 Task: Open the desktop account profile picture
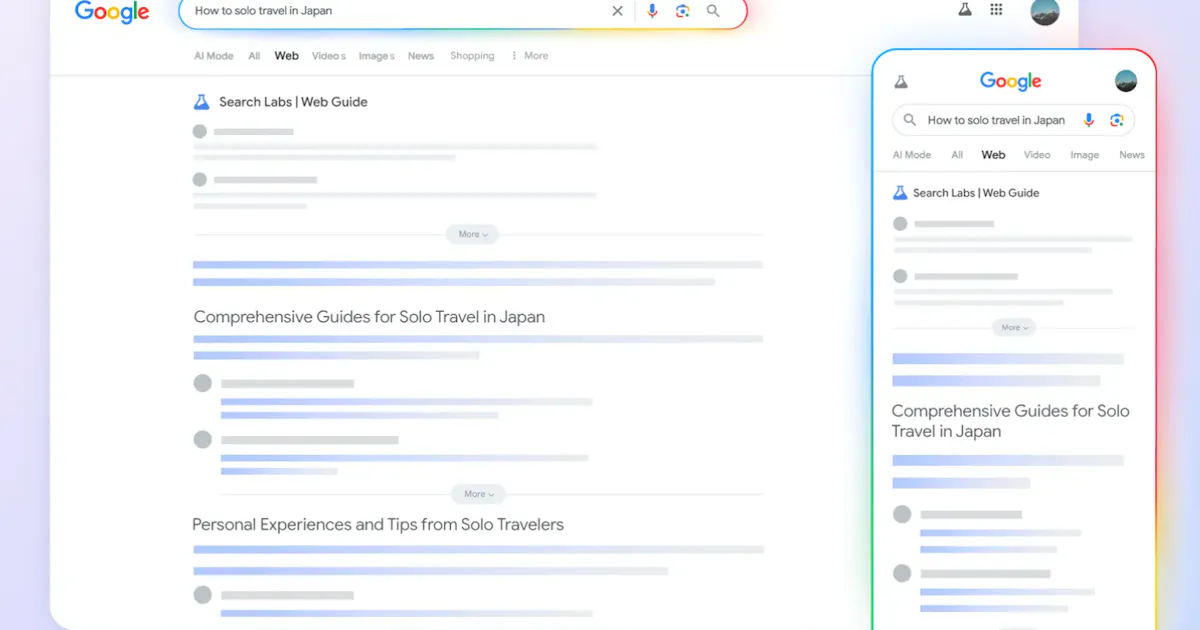[1045, 10]
